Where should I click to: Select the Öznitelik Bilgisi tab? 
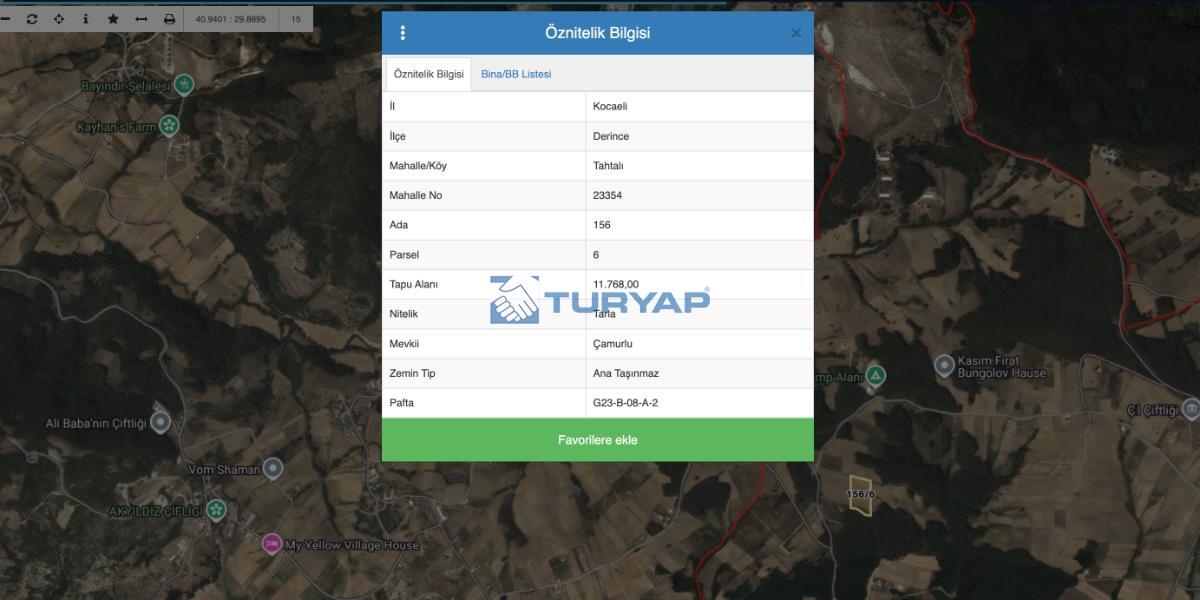pyautogui.click(x=429, y=74)
